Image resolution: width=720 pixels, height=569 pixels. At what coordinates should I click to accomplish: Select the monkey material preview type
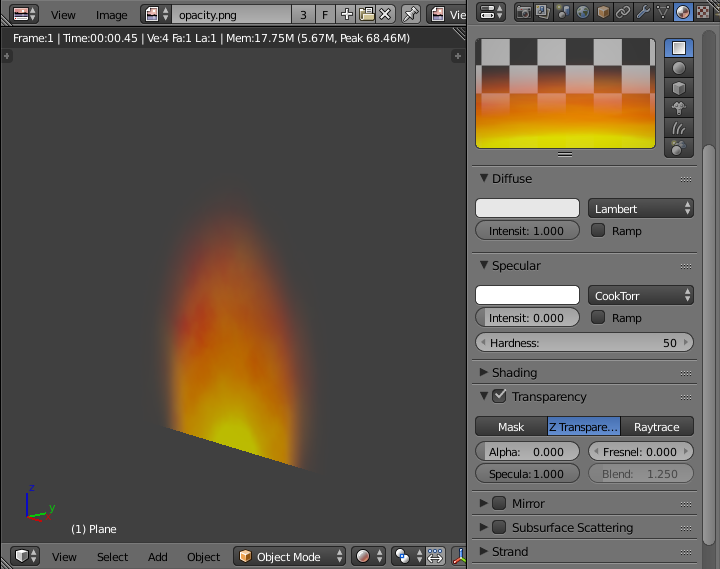click(679, 108)
